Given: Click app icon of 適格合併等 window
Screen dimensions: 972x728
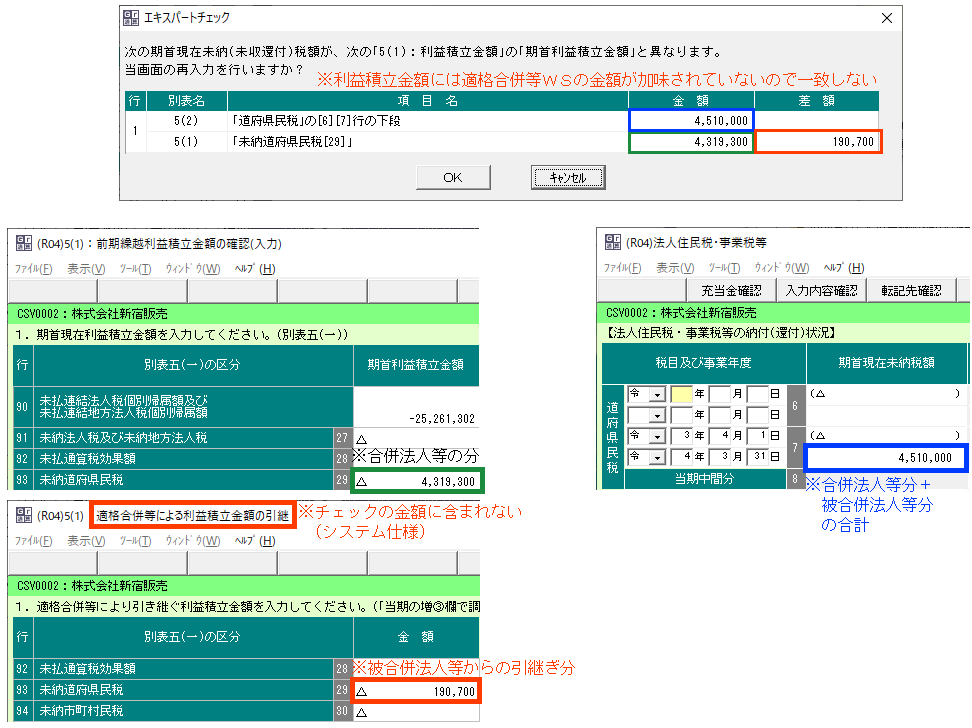Looking at the screenshot, I should tap(21, 516).
